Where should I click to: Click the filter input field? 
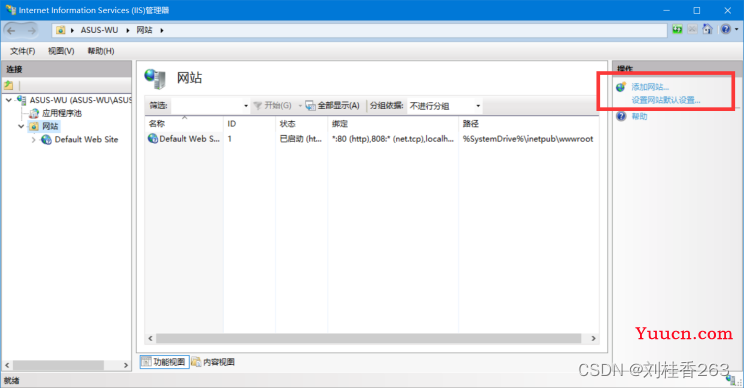click(206, 105)
